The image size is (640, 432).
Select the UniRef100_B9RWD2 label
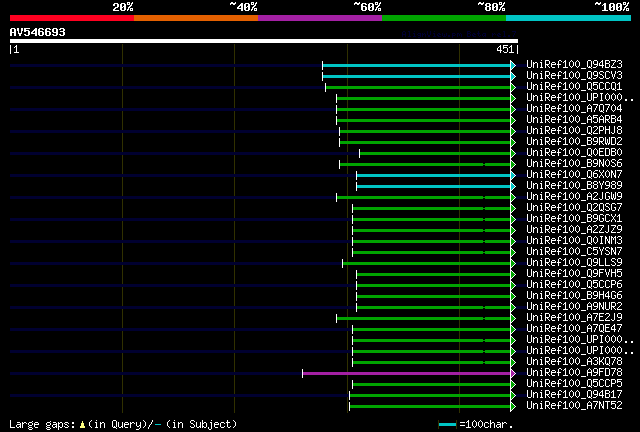pos(574,142)
